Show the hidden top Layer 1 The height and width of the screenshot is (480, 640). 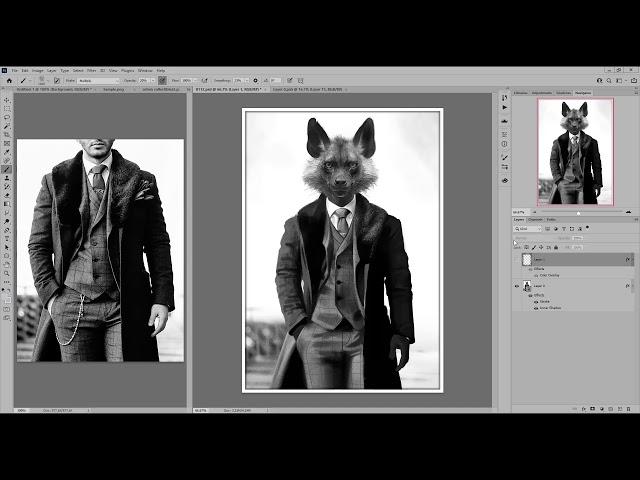[517, 260]
